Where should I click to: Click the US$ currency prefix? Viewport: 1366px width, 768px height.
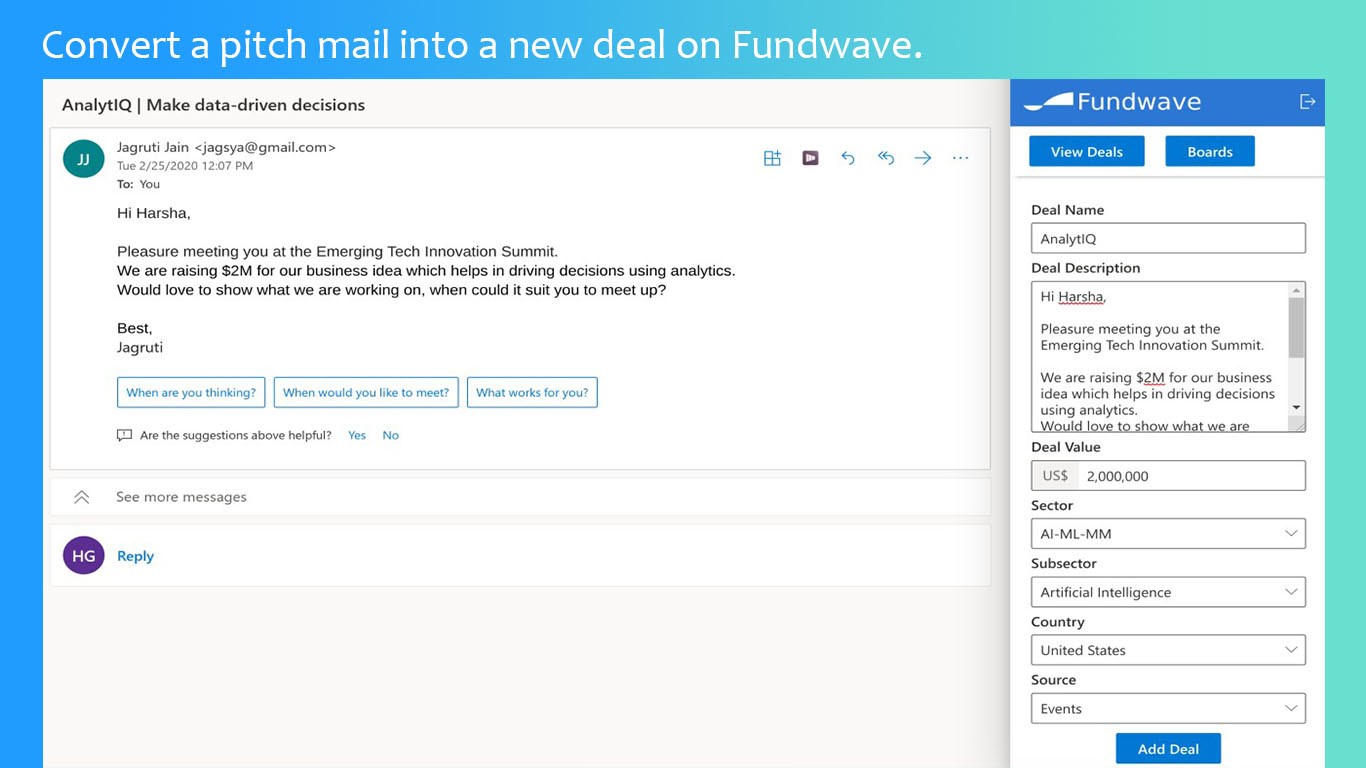1055,476
